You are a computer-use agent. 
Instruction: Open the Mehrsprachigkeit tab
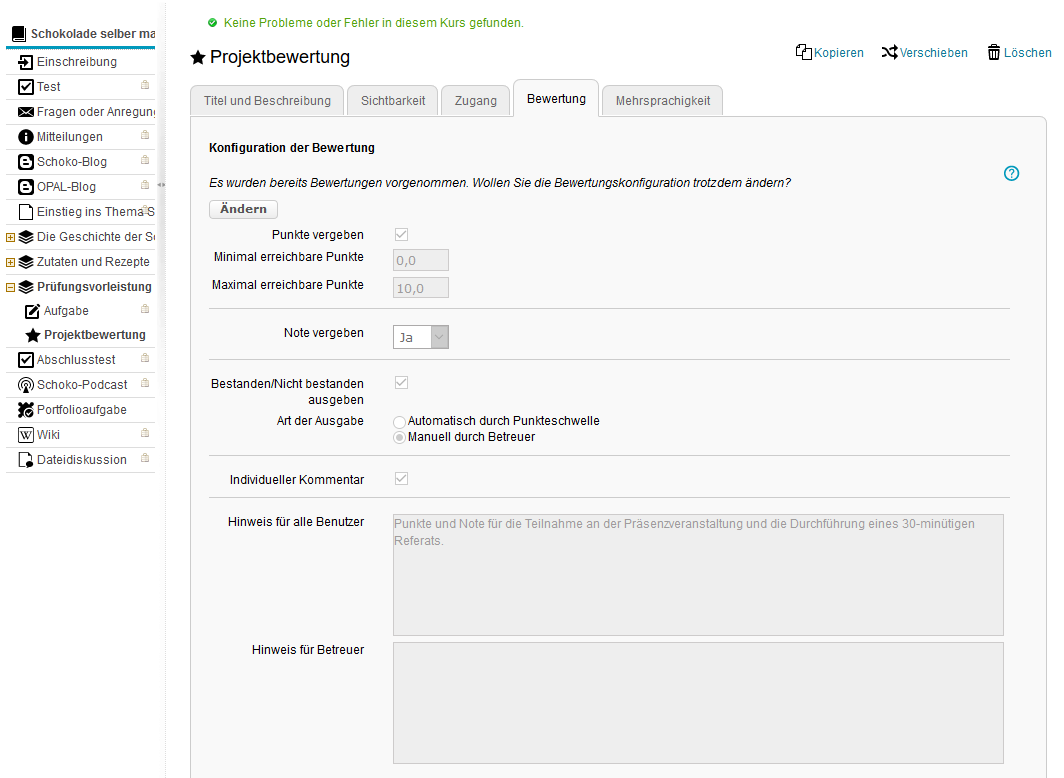click(662, 101)
